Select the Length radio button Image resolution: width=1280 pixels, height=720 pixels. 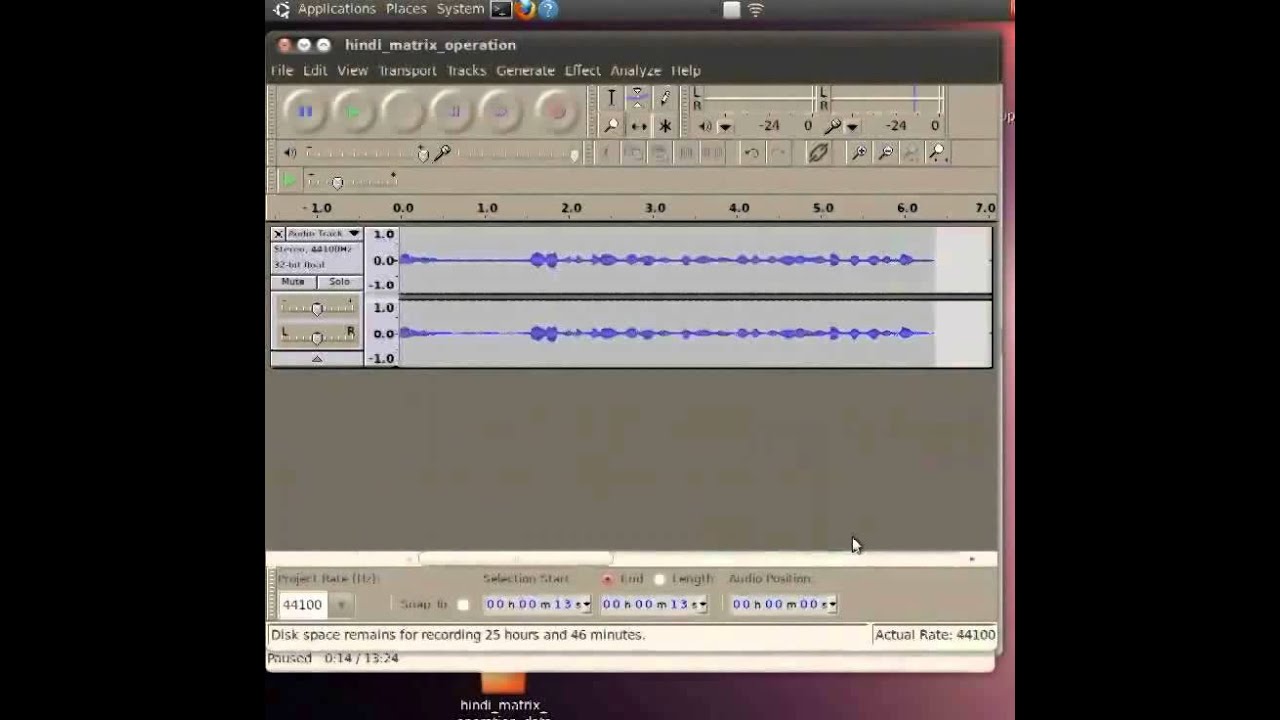pyautogui.click(x=659, y=579)
